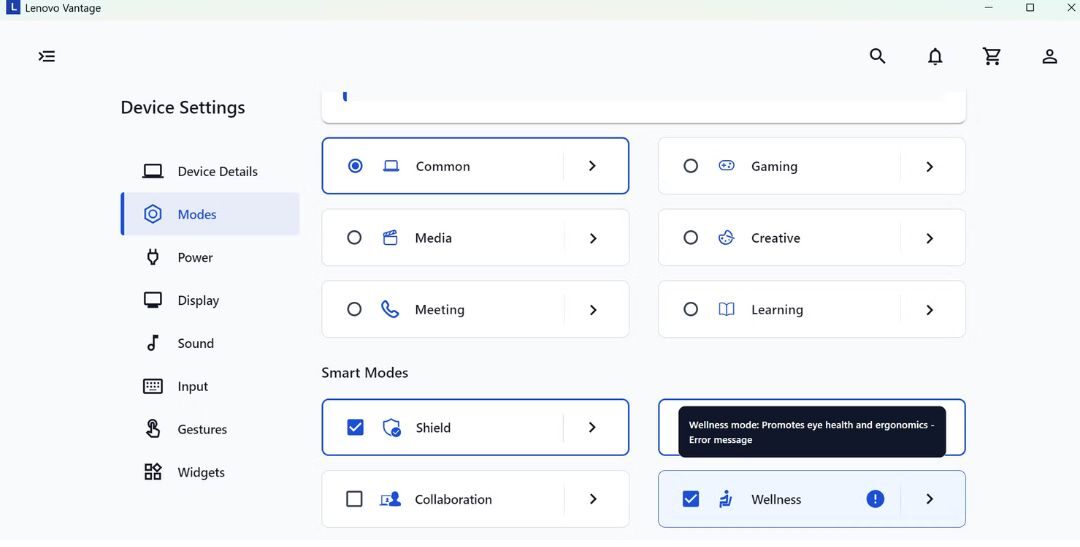Collapse the navigation menu hamburger icon
This screenshot has width=1080, height=547.
(47, 56)
